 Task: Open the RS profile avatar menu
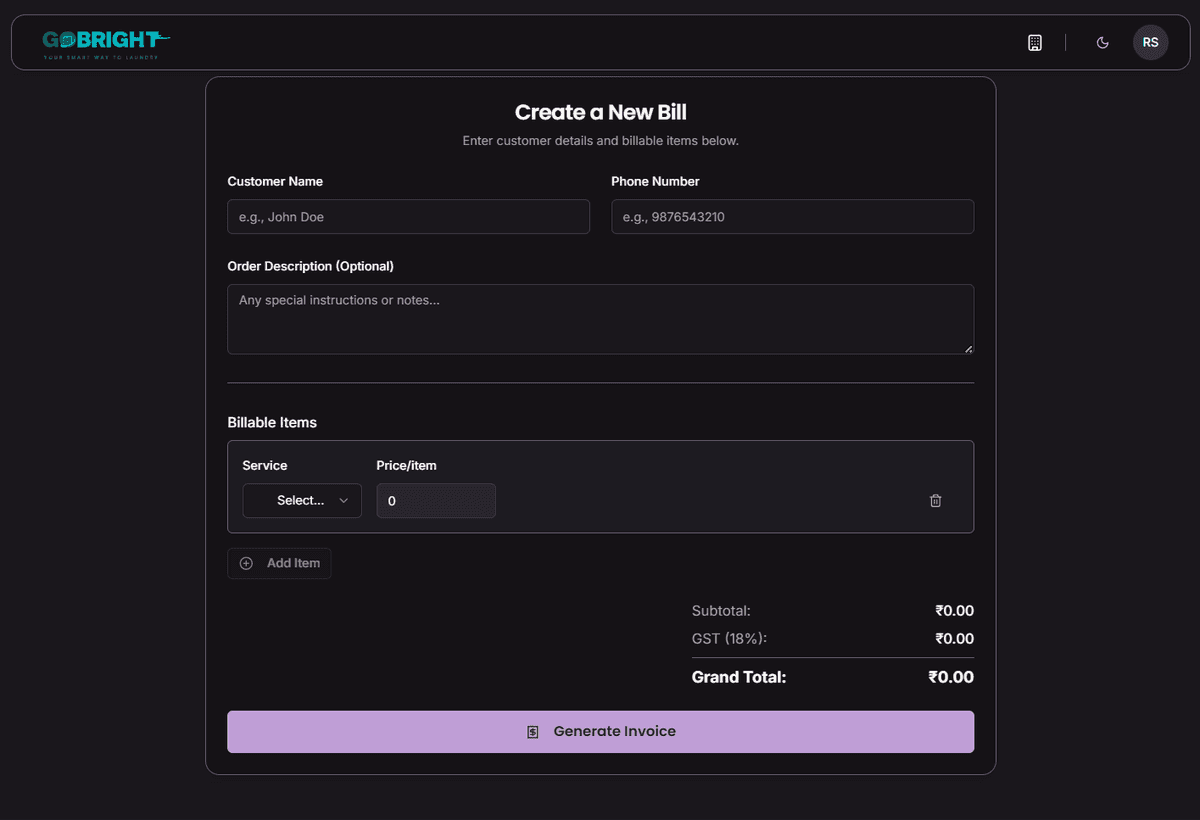[1150, 42]
